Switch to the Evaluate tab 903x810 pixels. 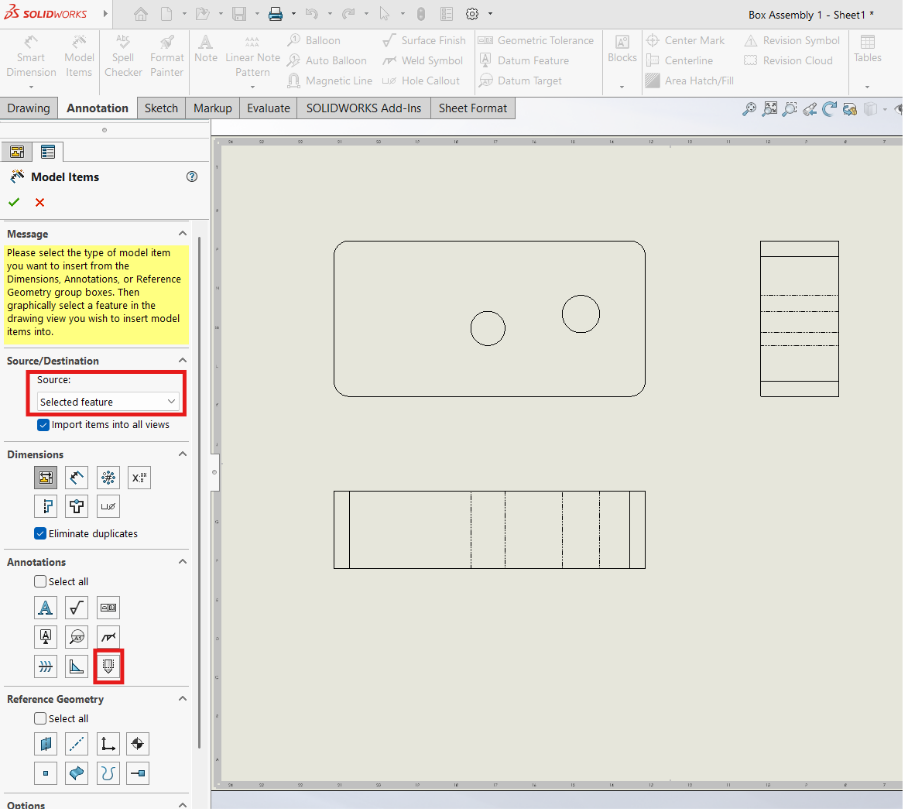268,108
